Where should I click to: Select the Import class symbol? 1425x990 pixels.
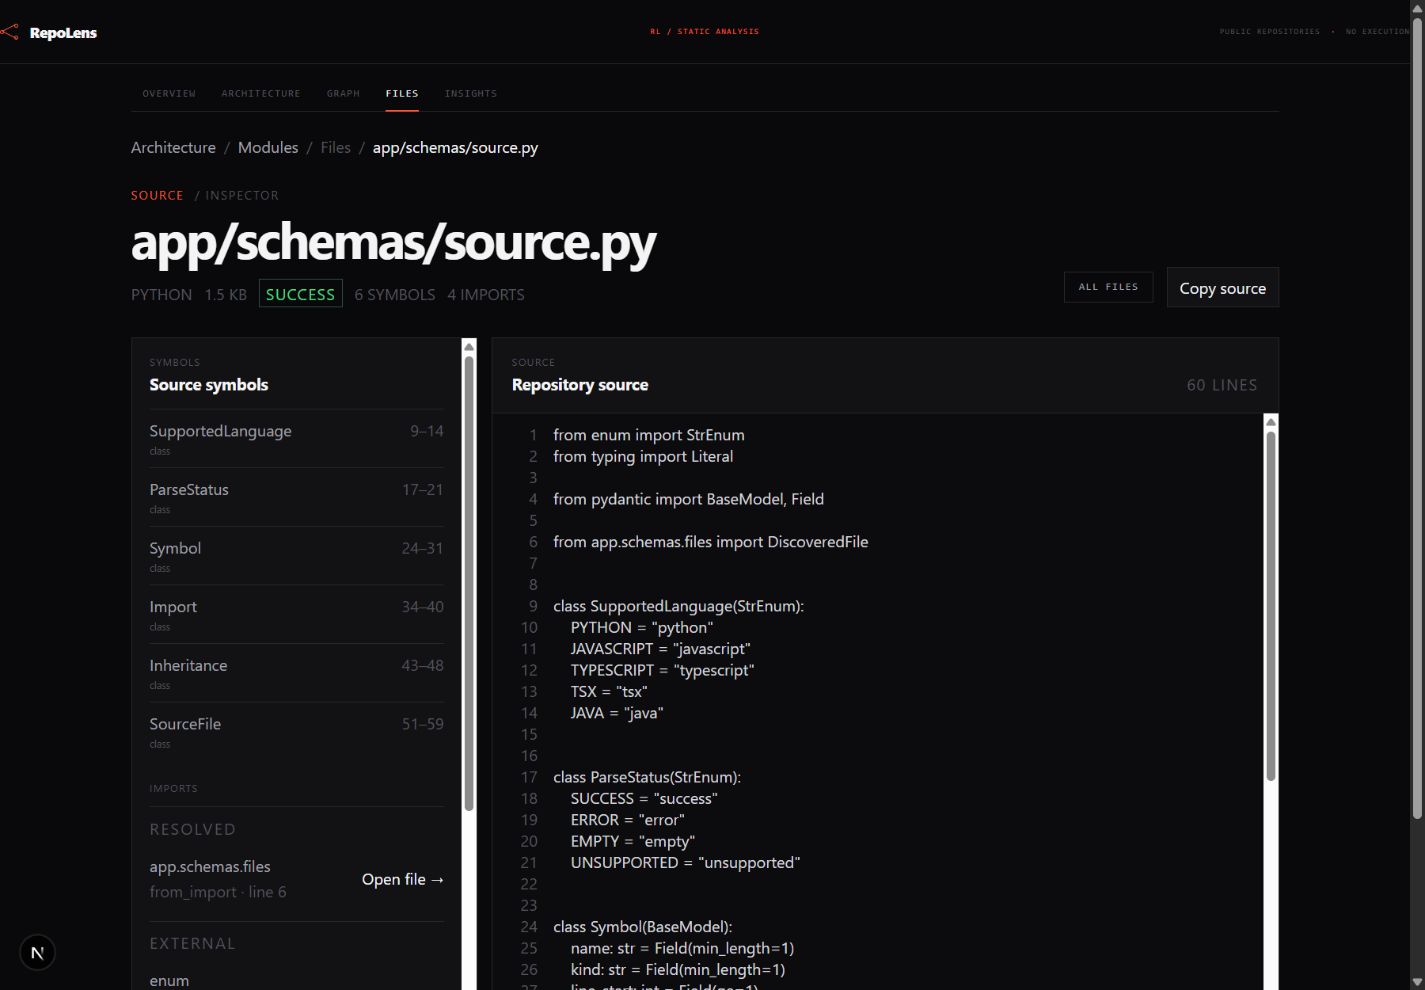[296, 614]
